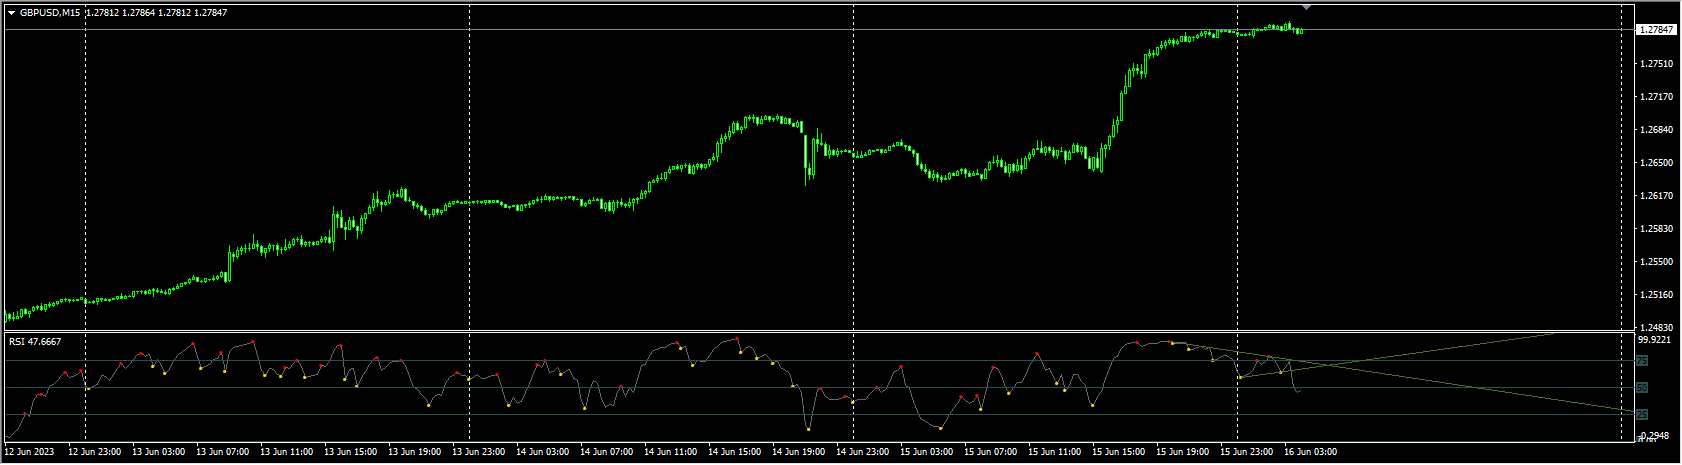This screenshot has height=465, width=1682.
Task: Select the 1.24830 price axis label
Action: pos(1656,328)
